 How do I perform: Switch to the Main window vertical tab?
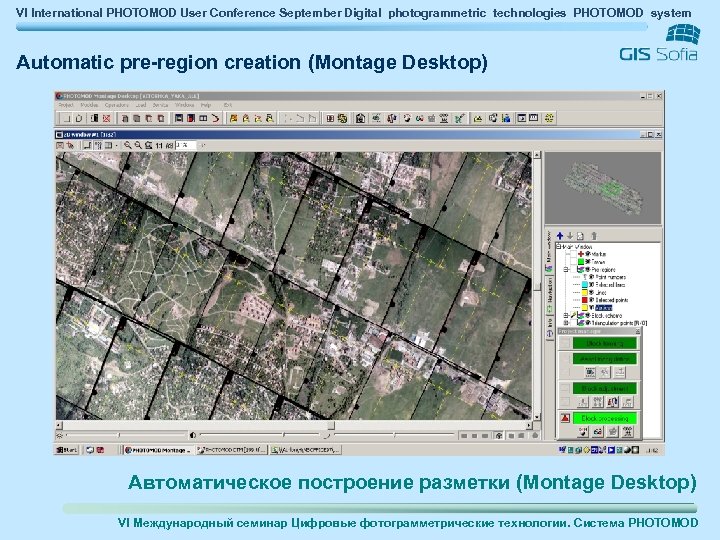549,251
